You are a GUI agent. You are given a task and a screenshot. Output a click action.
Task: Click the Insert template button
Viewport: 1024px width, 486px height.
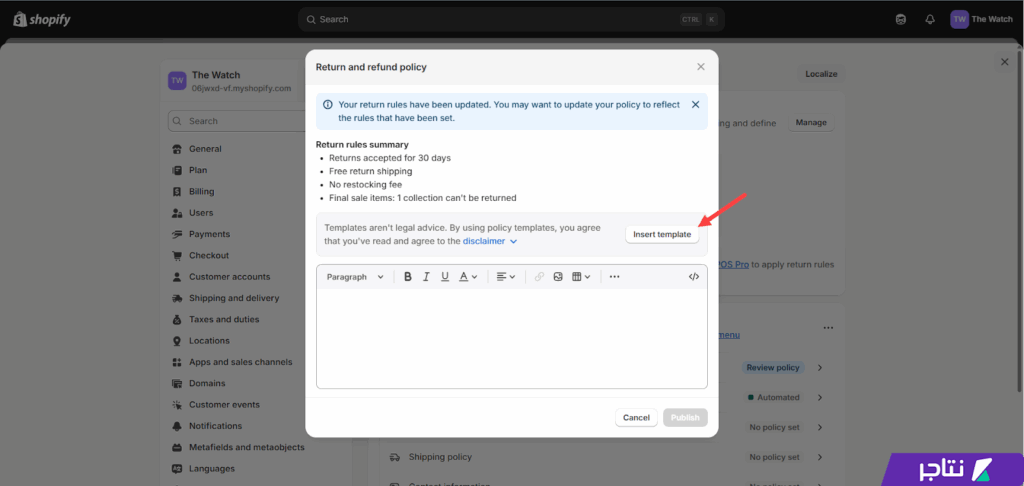[662, 234]
